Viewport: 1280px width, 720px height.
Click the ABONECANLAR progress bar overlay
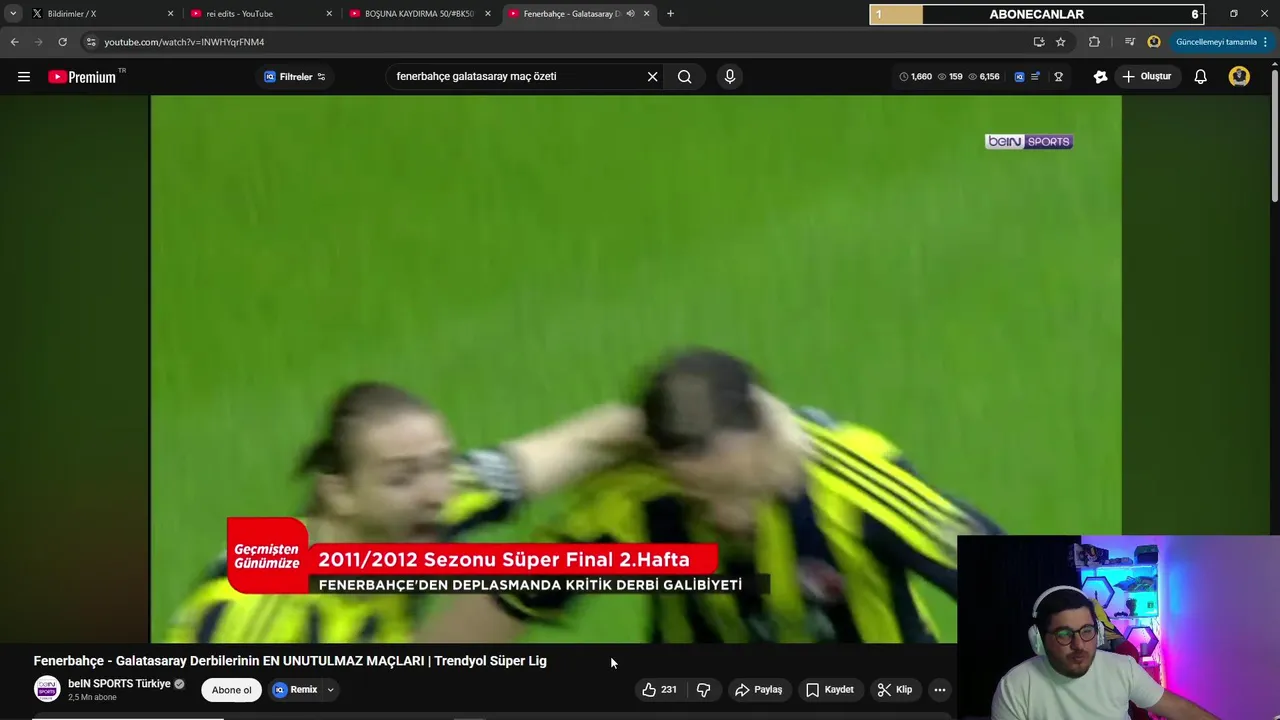coord(1036,14)
